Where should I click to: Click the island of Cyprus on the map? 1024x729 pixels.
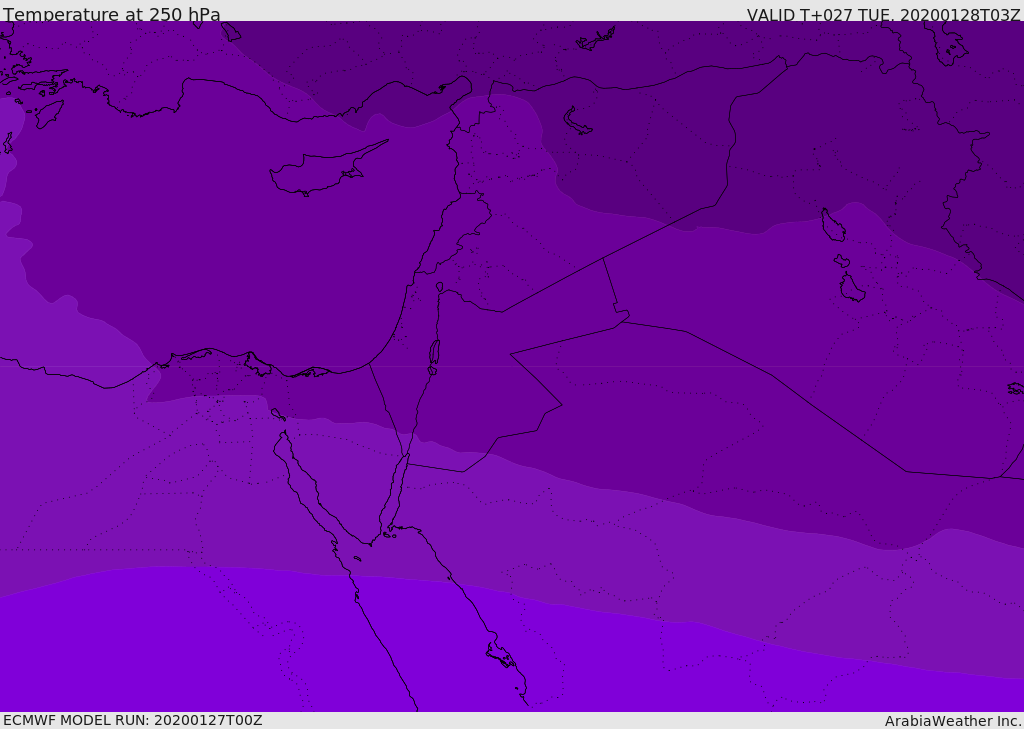pyautogui.click(x=327, y=169)
